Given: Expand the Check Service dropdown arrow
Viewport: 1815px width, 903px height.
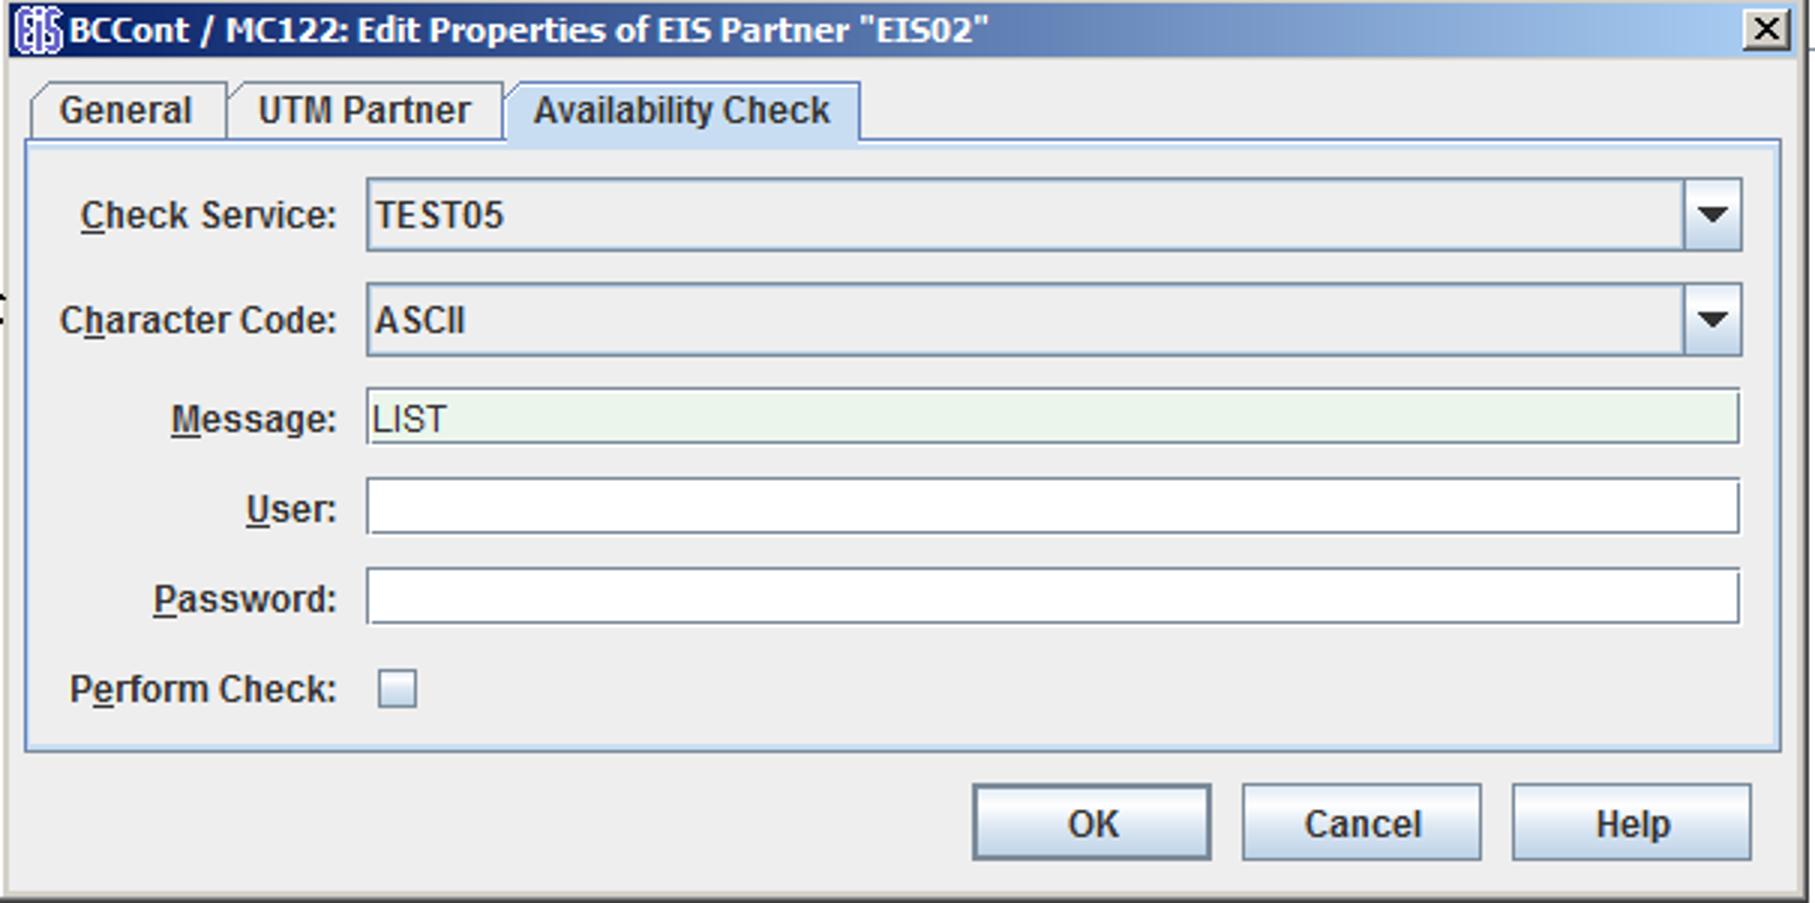Looking at the screenshot, I should (x=1712, y=215).
